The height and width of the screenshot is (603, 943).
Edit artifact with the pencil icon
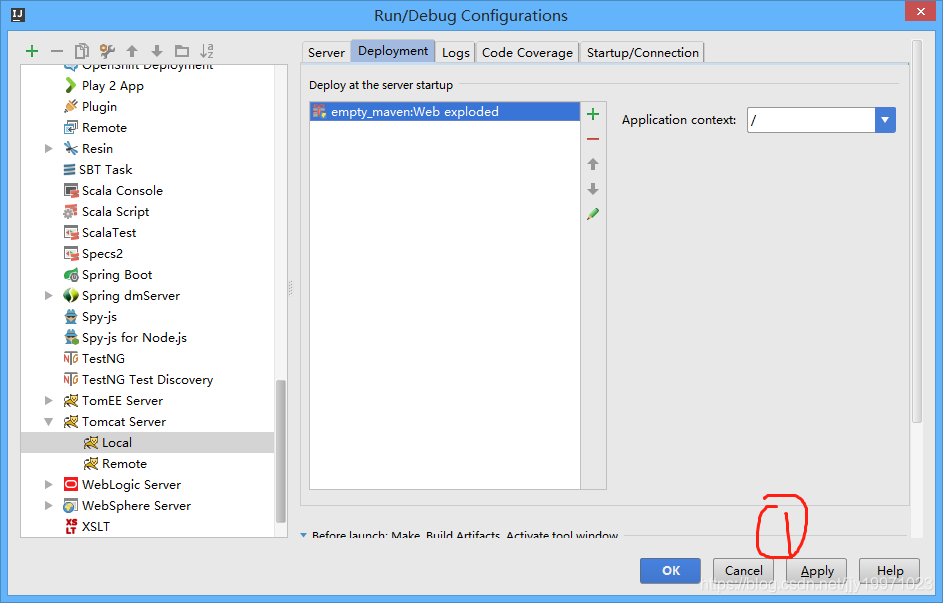pos(593,214)
